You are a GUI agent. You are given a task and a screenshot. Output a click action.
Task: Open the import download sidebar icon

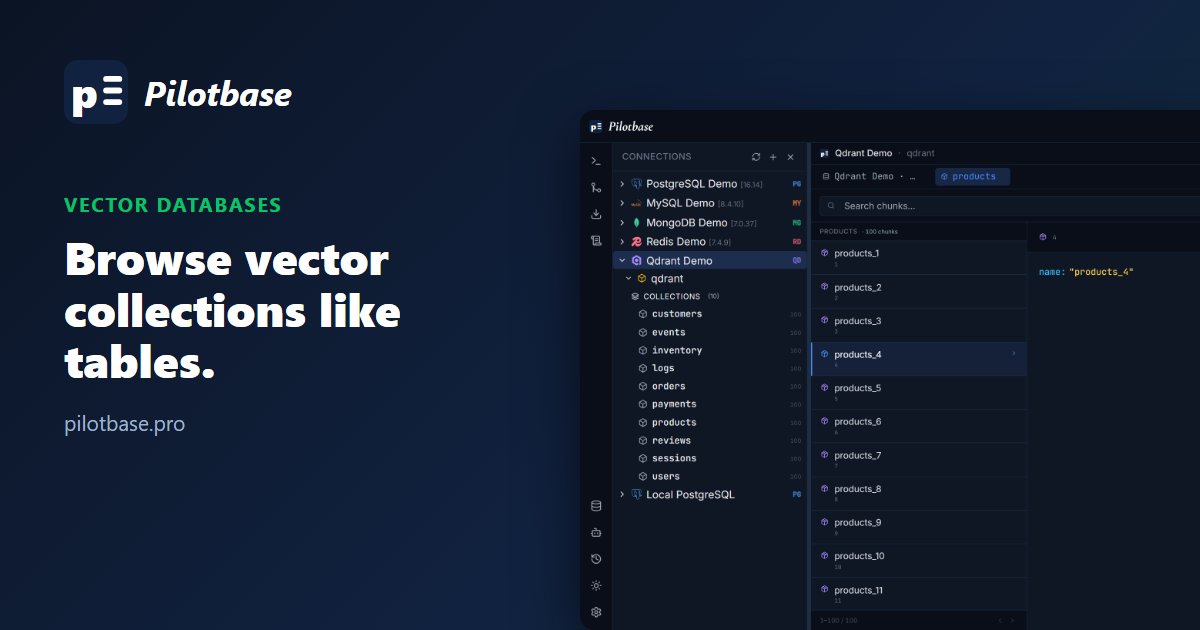click(x=596, y=214)
